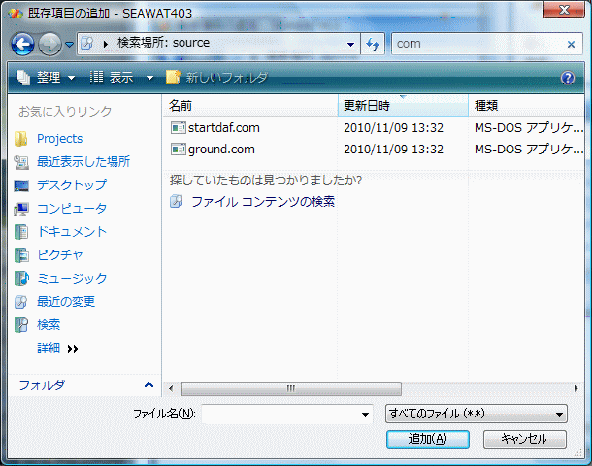Screen dimensions: 592x466
Task: Open Projects favorite link
Action: click(x=60, y=139)
